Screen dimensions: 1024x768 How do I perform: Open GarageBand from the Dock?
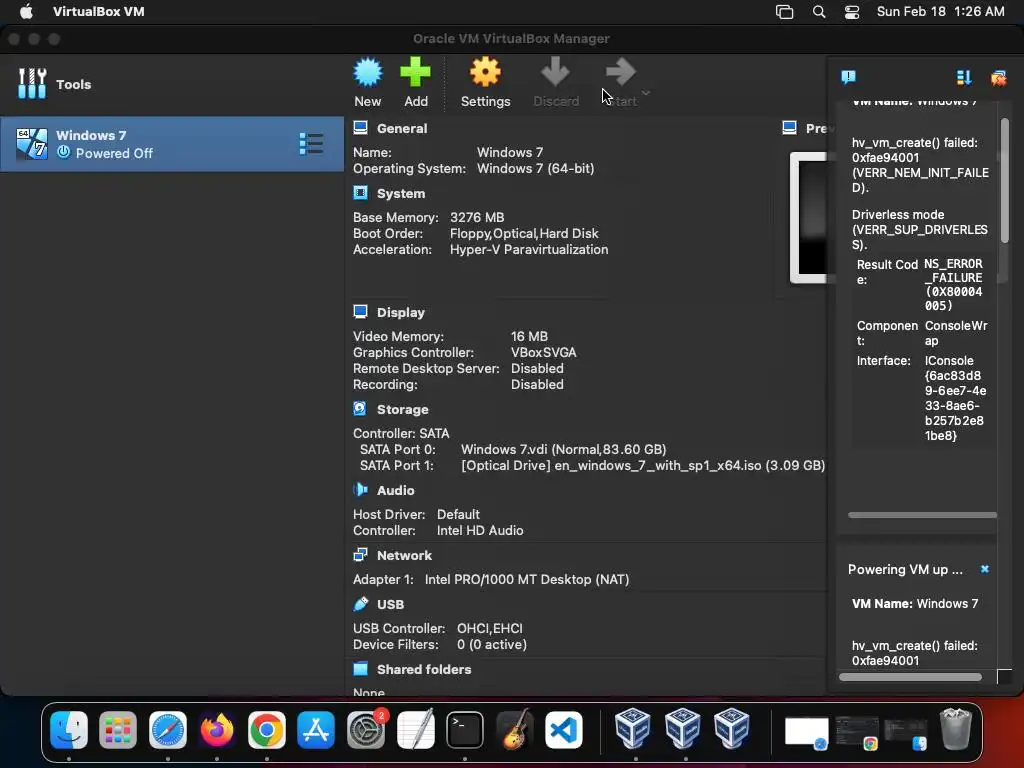click(515, 730)
